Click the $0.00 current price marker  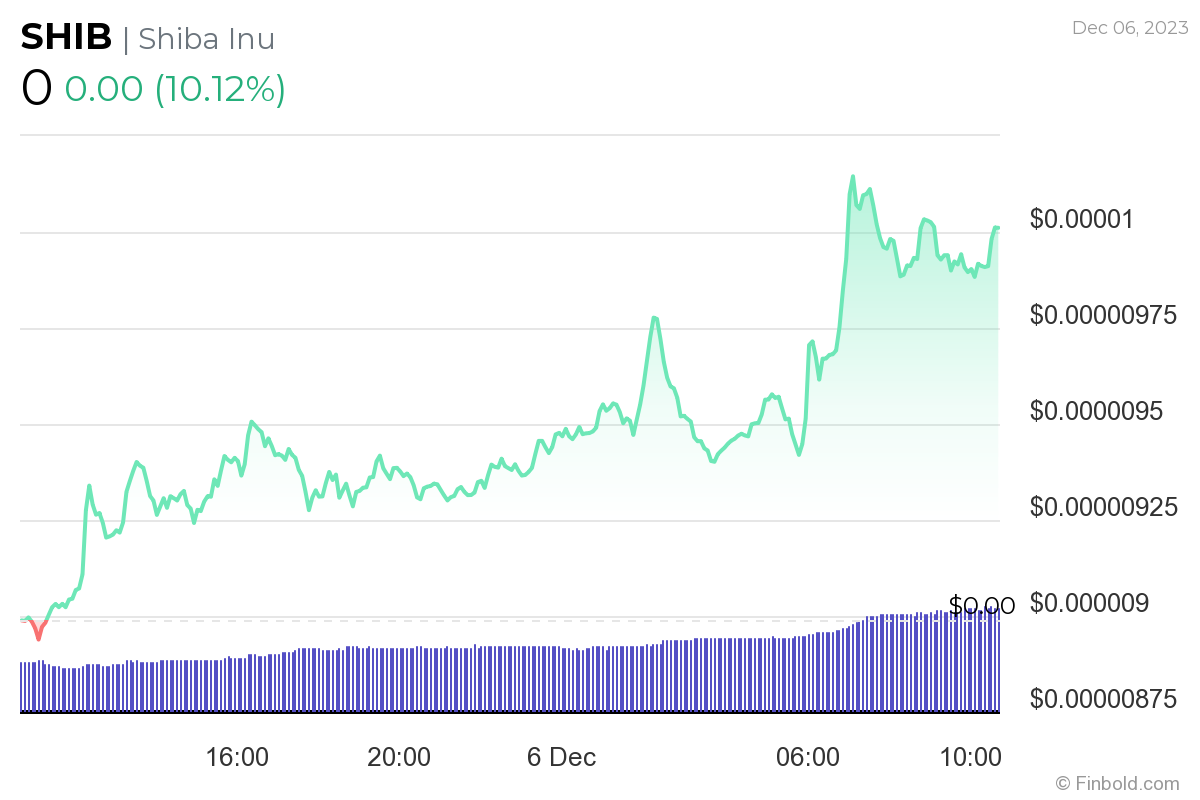982,605
